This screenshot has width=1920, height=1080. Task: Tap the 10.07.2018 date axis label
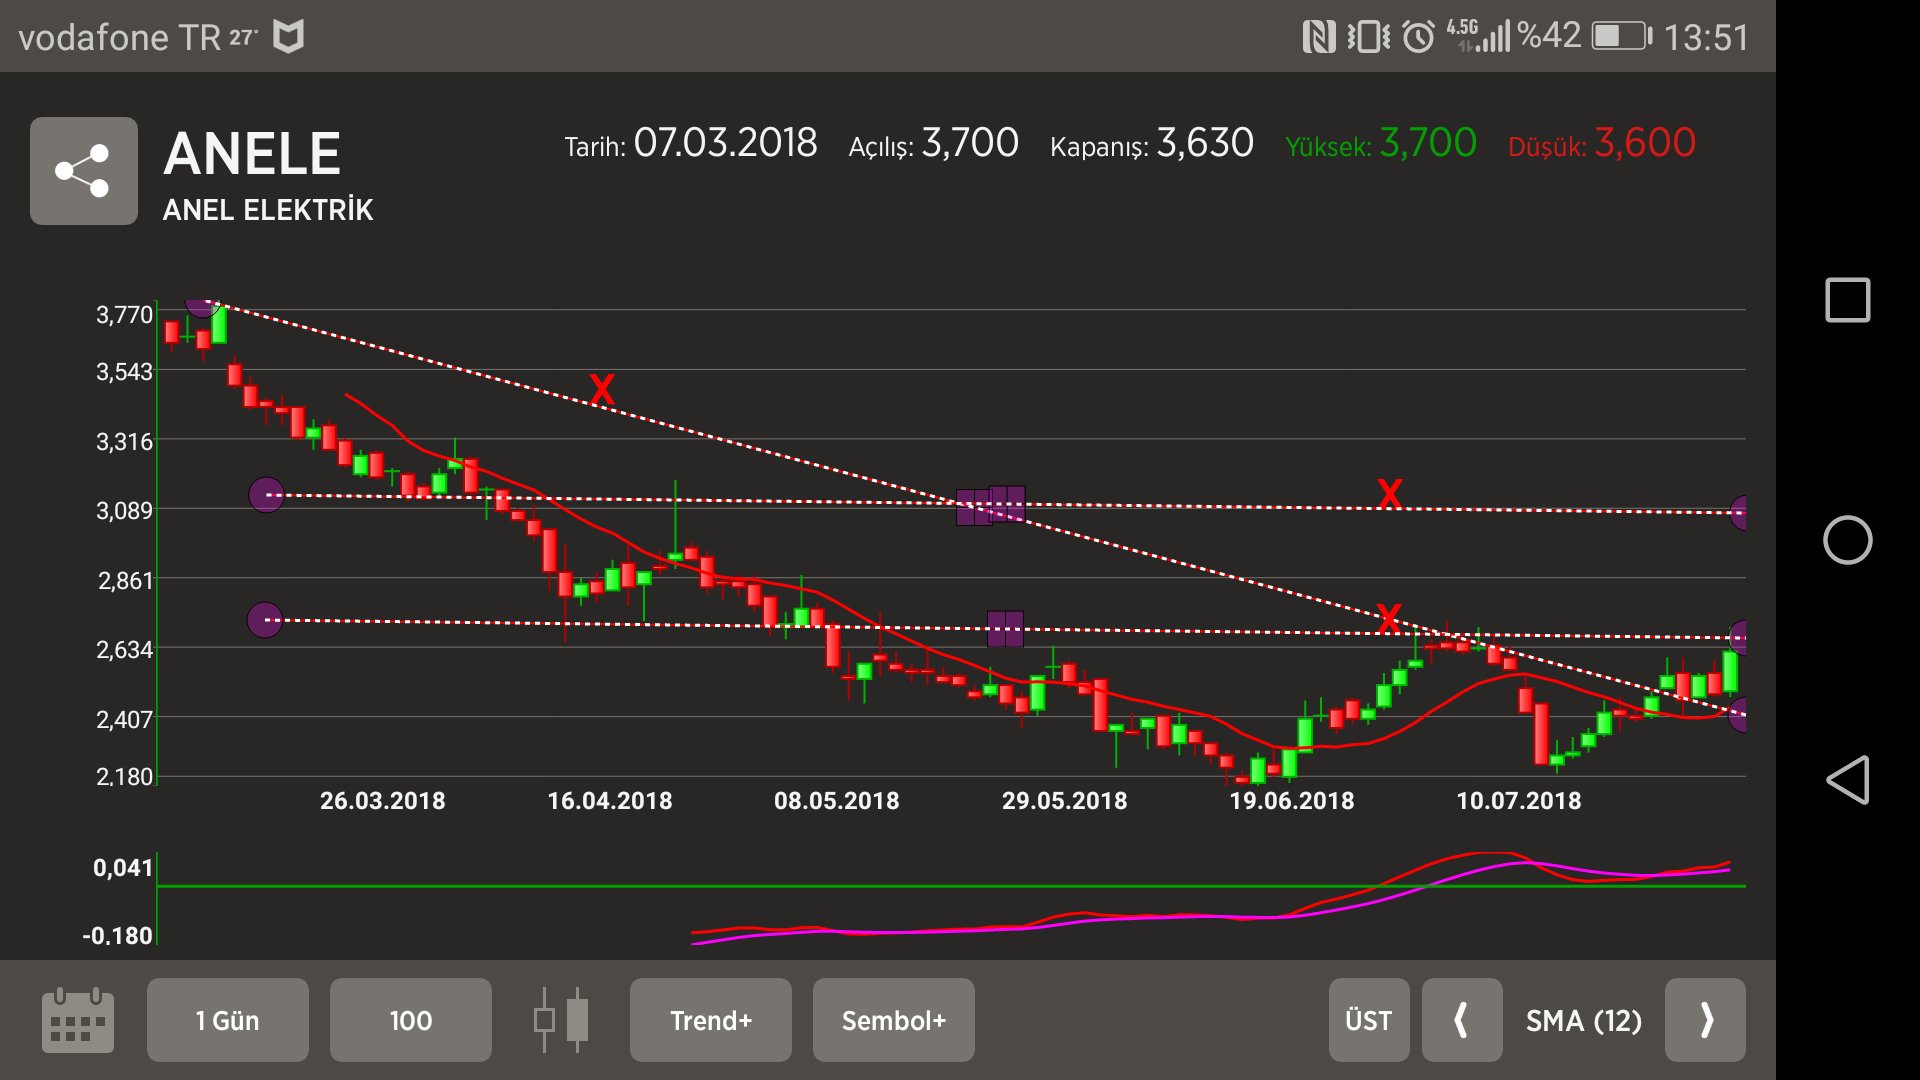[x=1519, y=801]
